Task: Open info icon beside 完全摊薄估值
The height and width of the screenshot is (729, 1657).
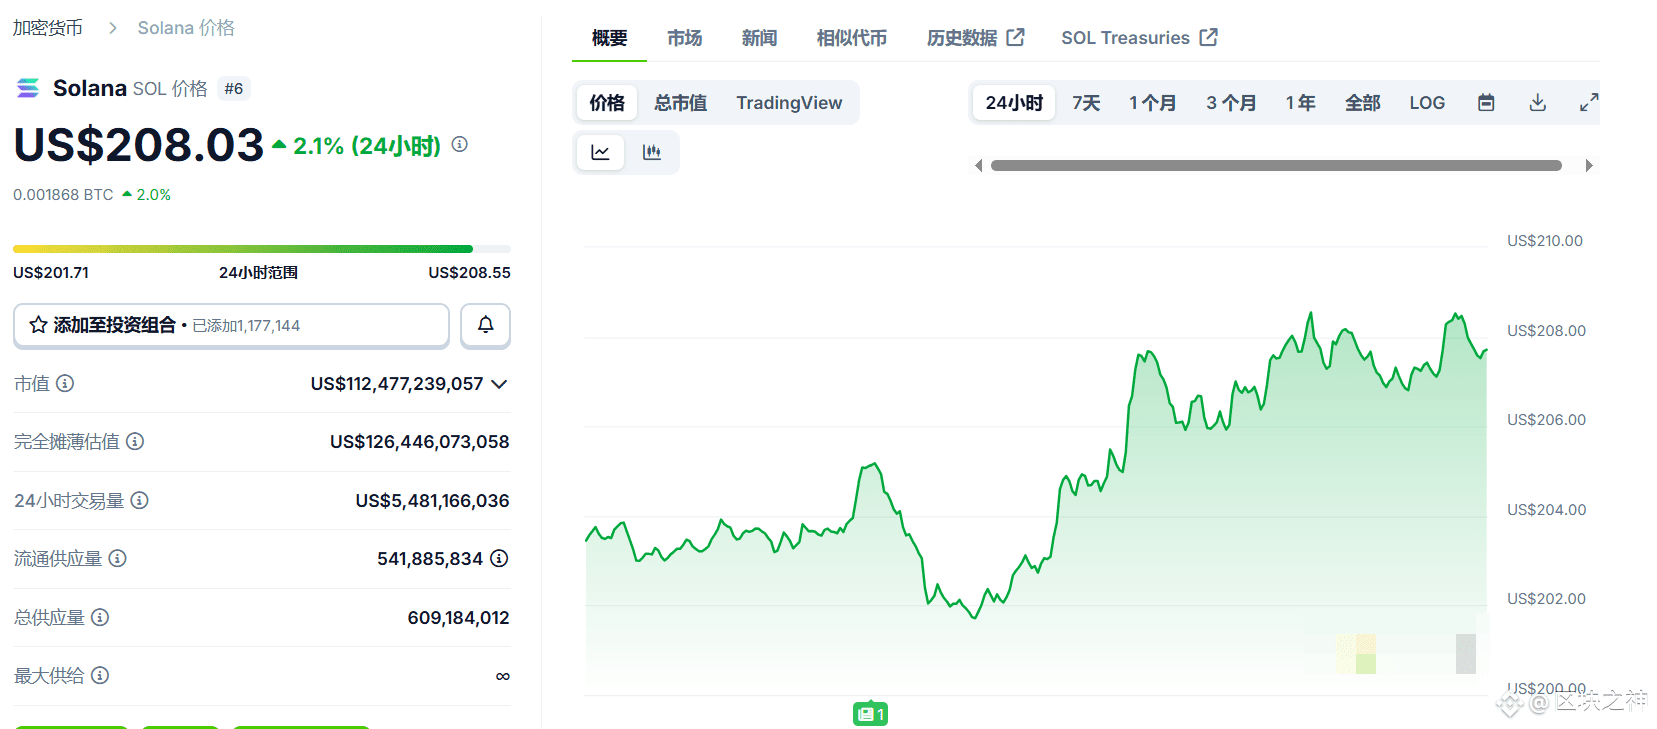Action: [135, 441]
